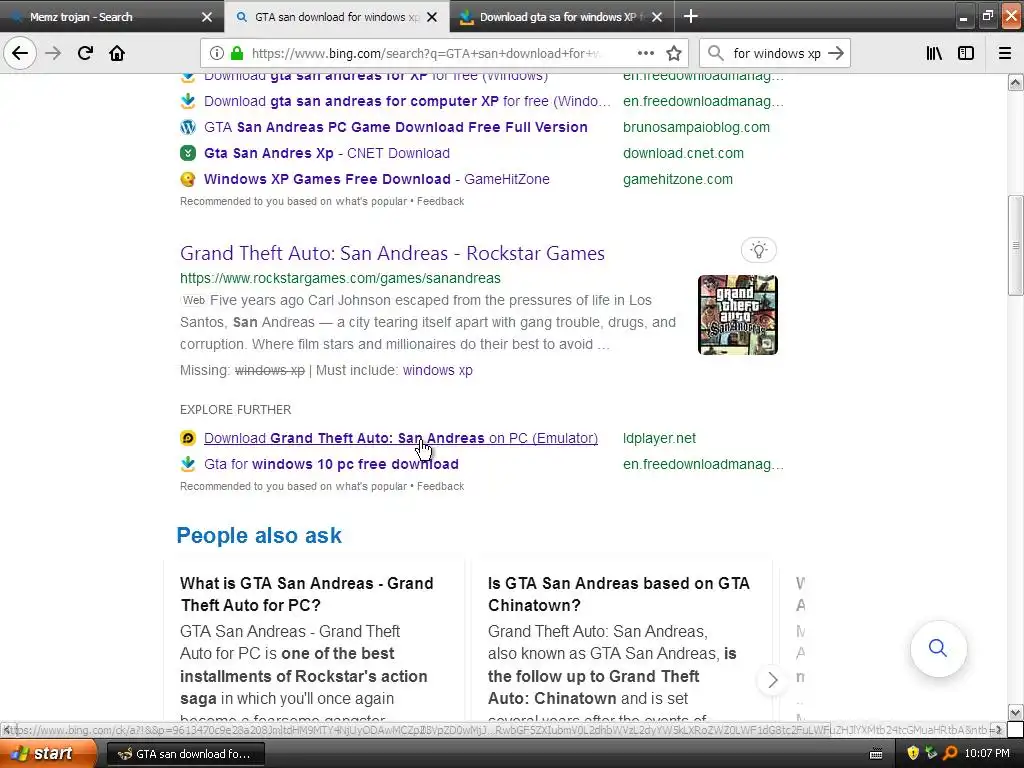Click download.cnet.com domain text
1024x768 pixels.
pos(683,153)
